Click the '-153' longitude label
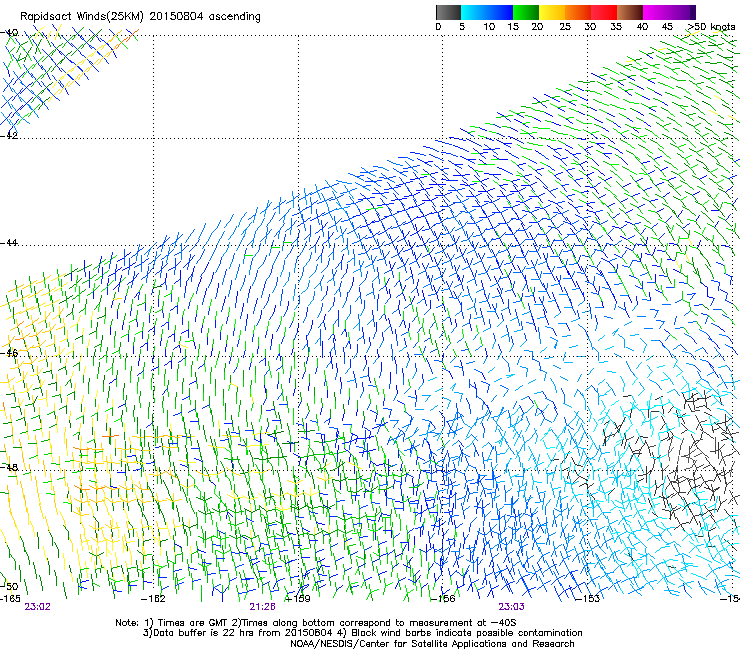This screenshot has width=740, height=650. pos(588,599)
